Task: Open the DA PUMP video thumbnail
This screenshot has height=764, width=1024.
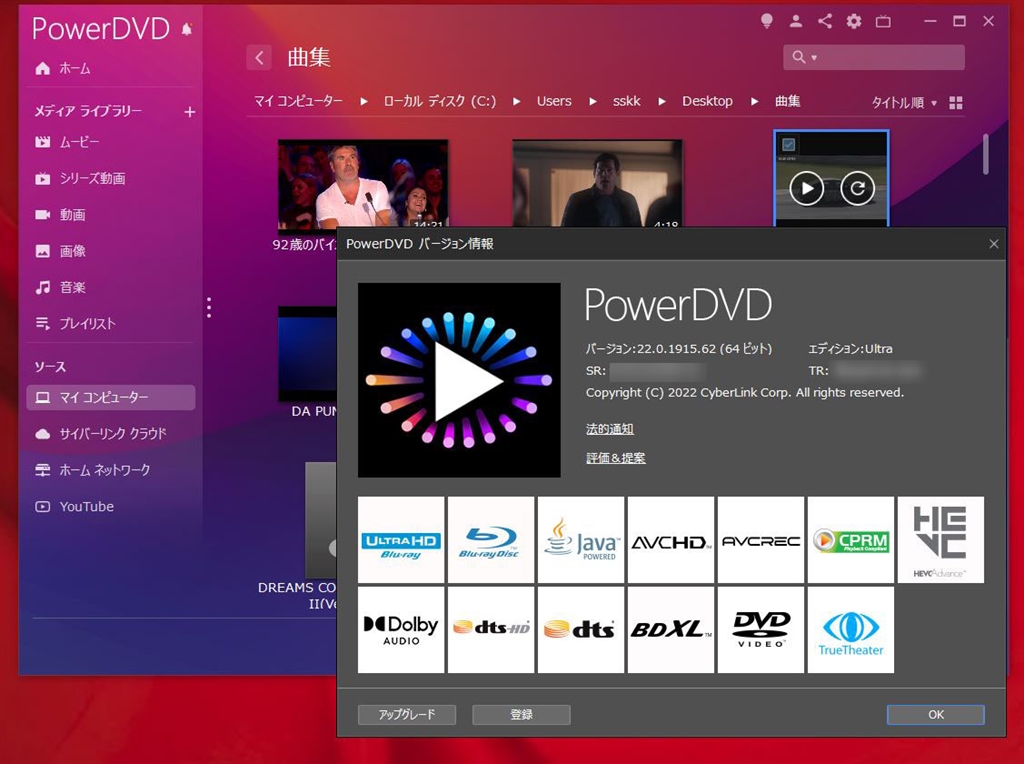Action: click(307, 354)
